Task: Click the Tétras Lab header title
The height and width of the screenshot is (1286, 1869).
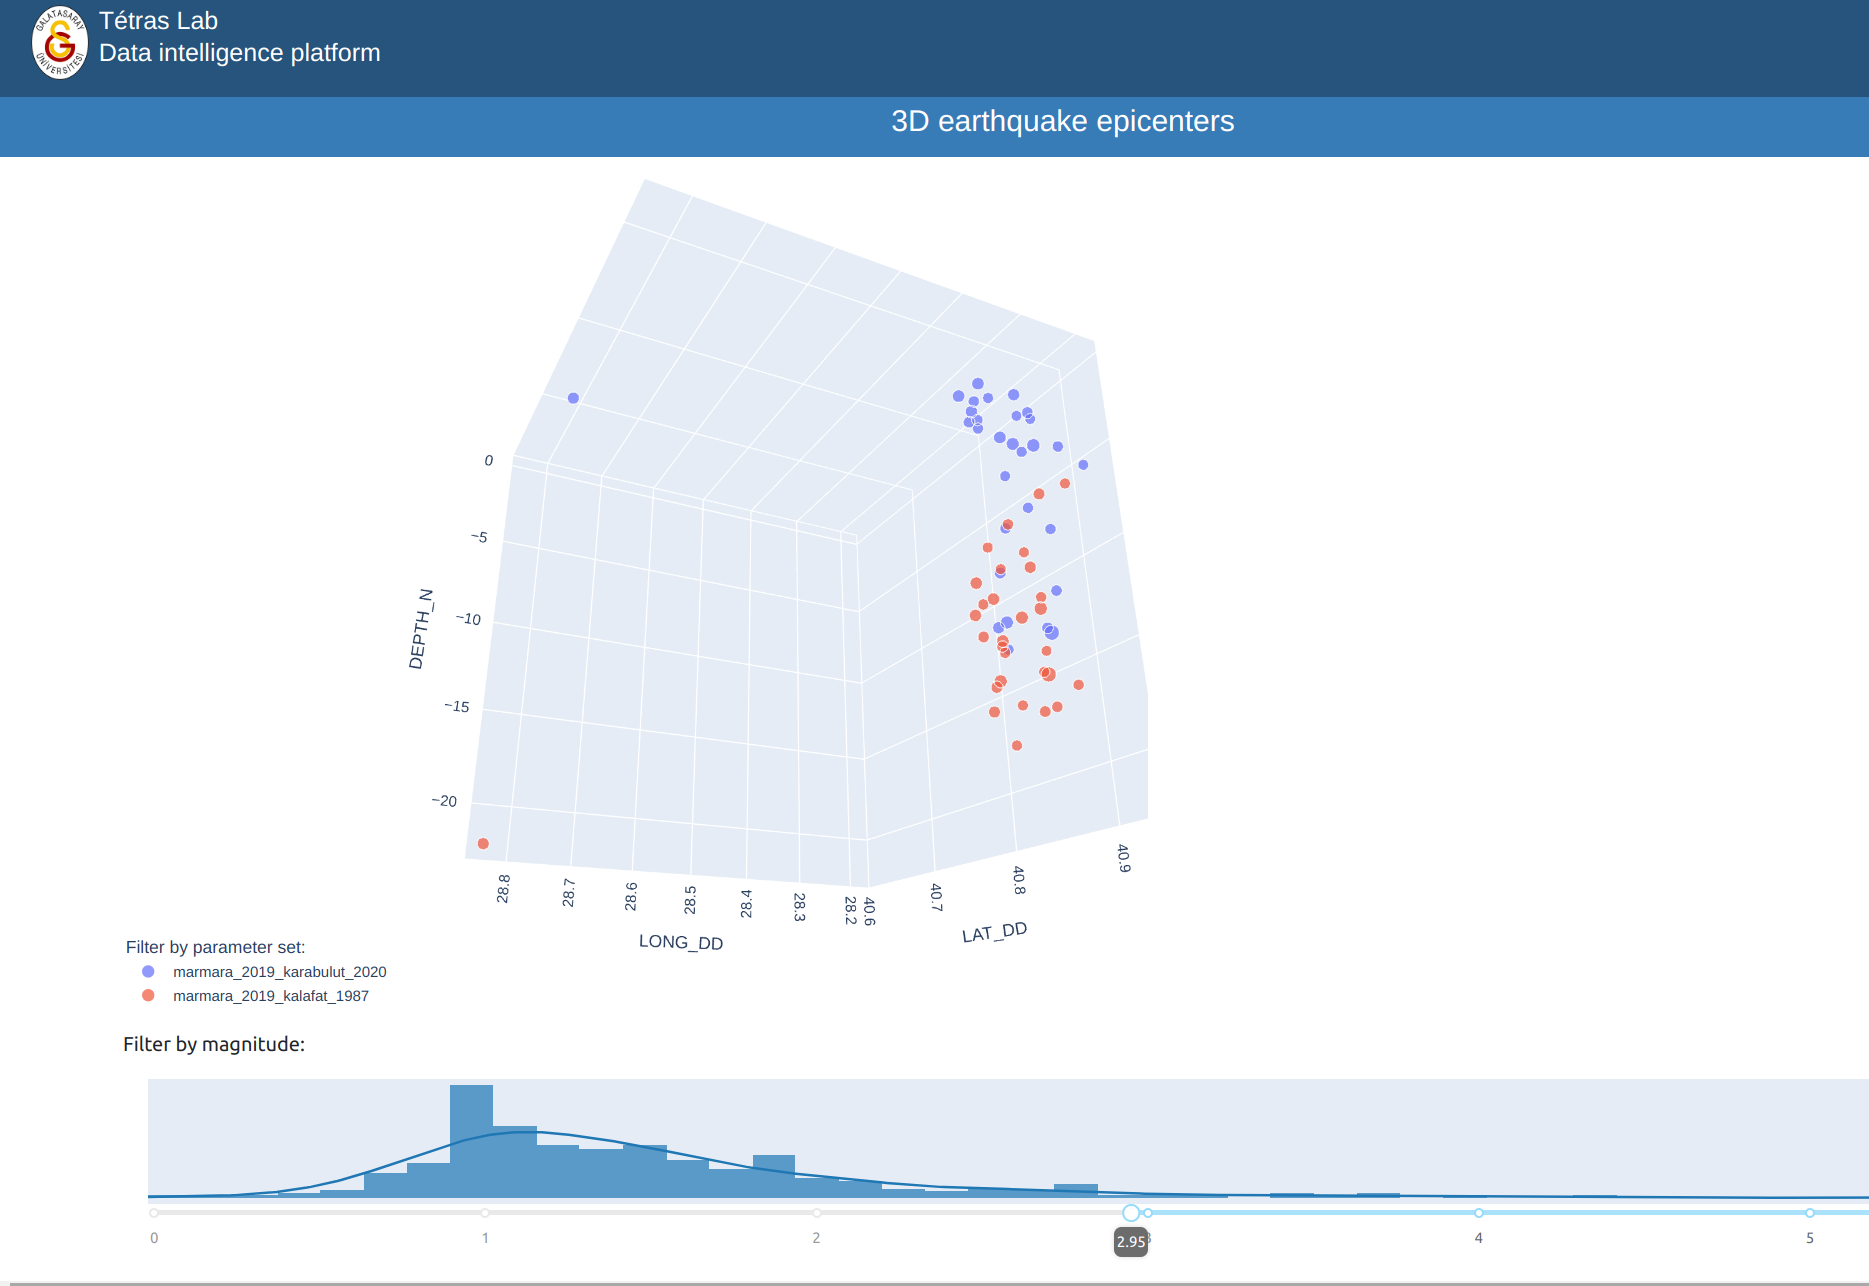Action: (158, 21)
